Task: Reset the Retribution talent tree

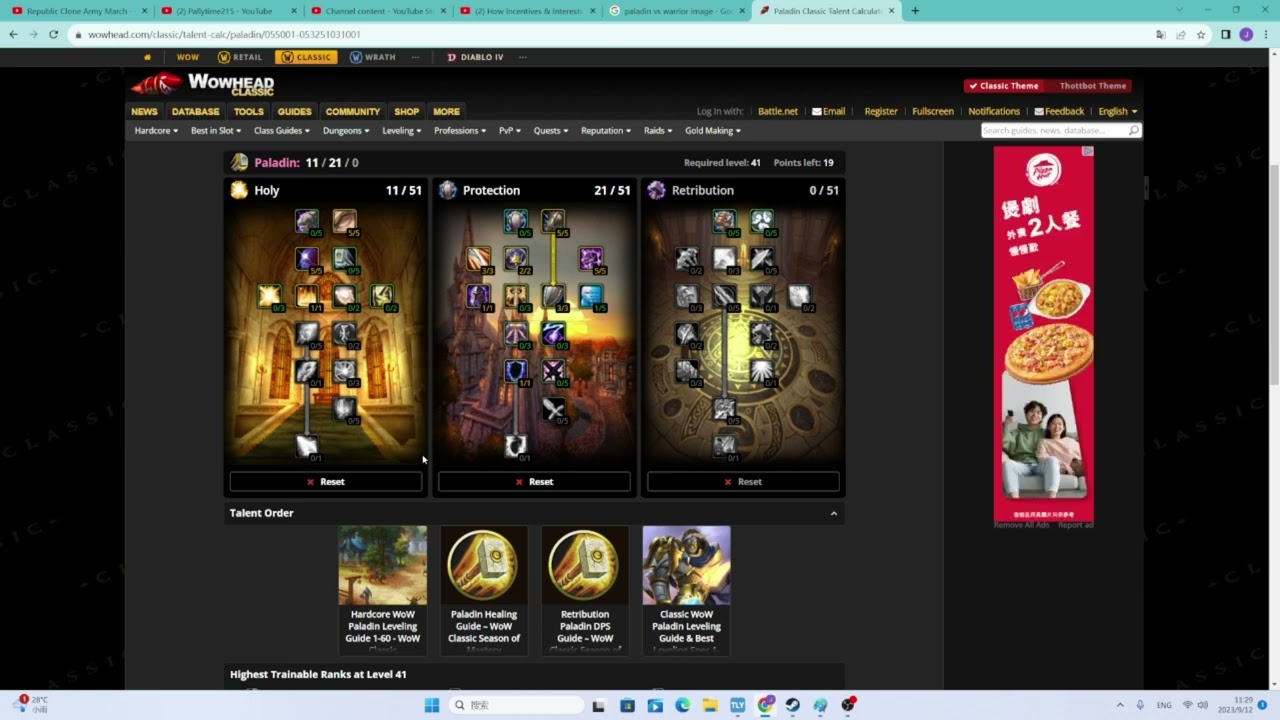Action: click(743, 482)
